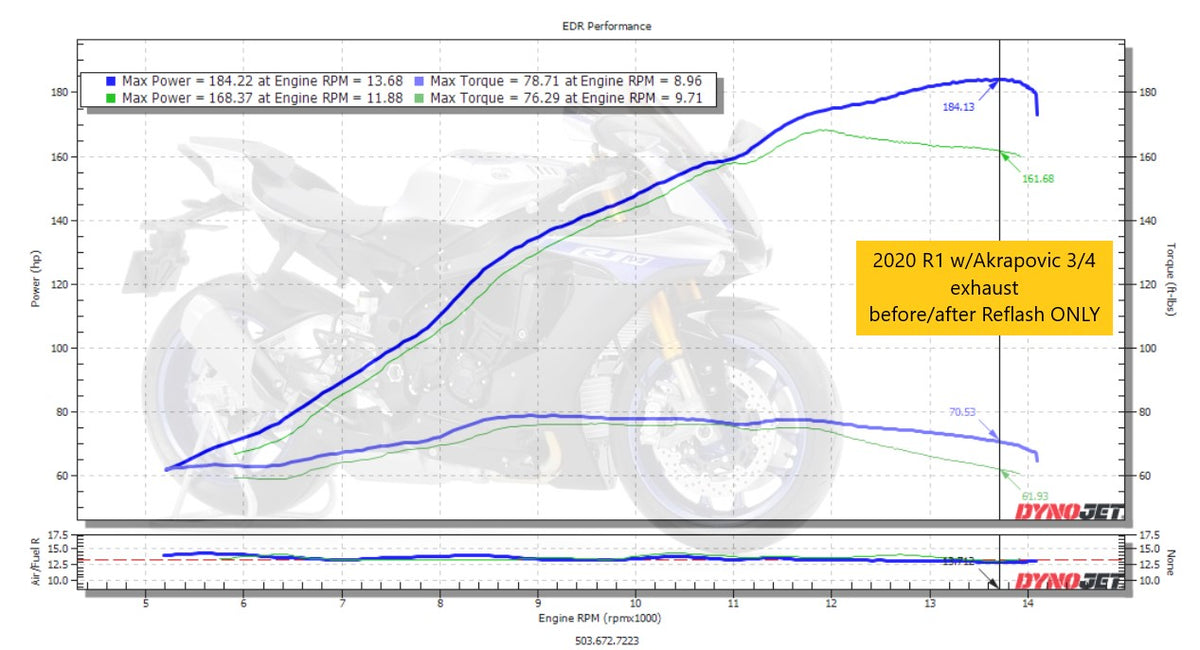Click the 61.93 green torque data label

[x=1037, y=496]
